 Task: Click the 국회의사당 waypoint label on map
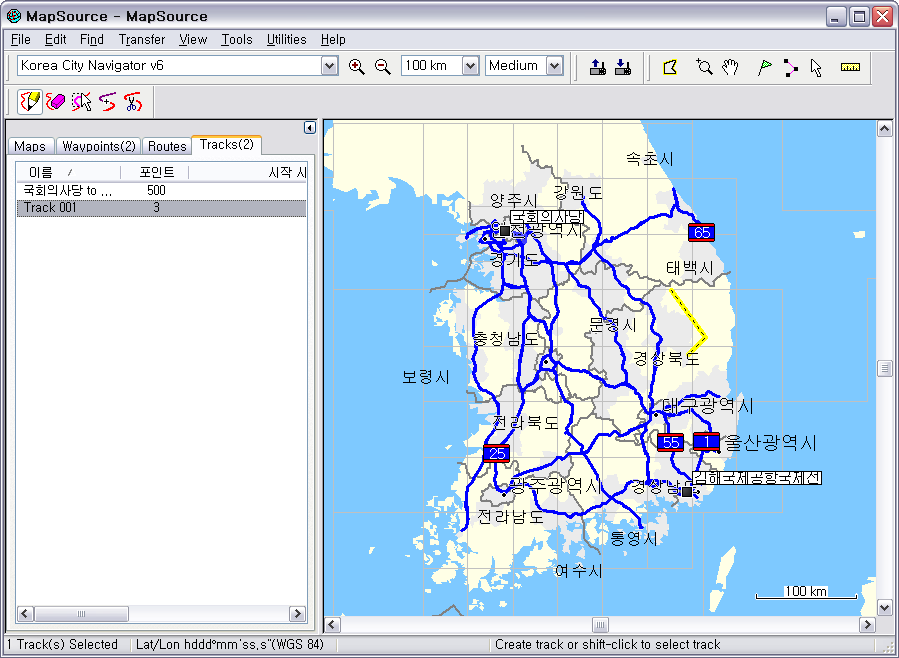(547, 217)
